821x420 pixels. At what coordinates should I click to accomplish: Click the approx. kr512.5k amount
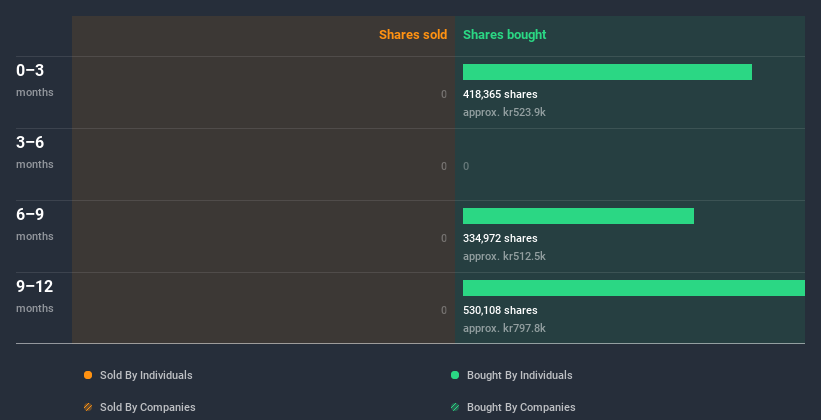[504, 256]
